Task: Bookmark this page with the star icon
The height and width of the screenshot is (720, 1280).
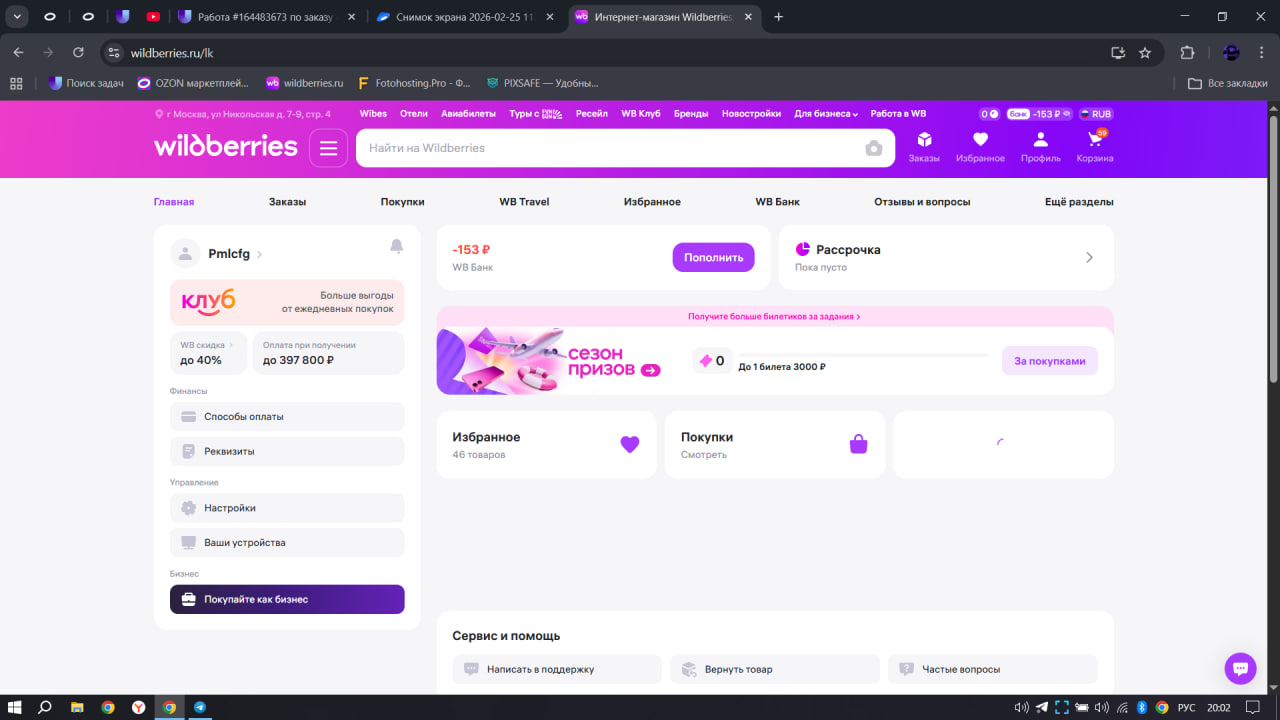Action: (x=1145, y=53)
